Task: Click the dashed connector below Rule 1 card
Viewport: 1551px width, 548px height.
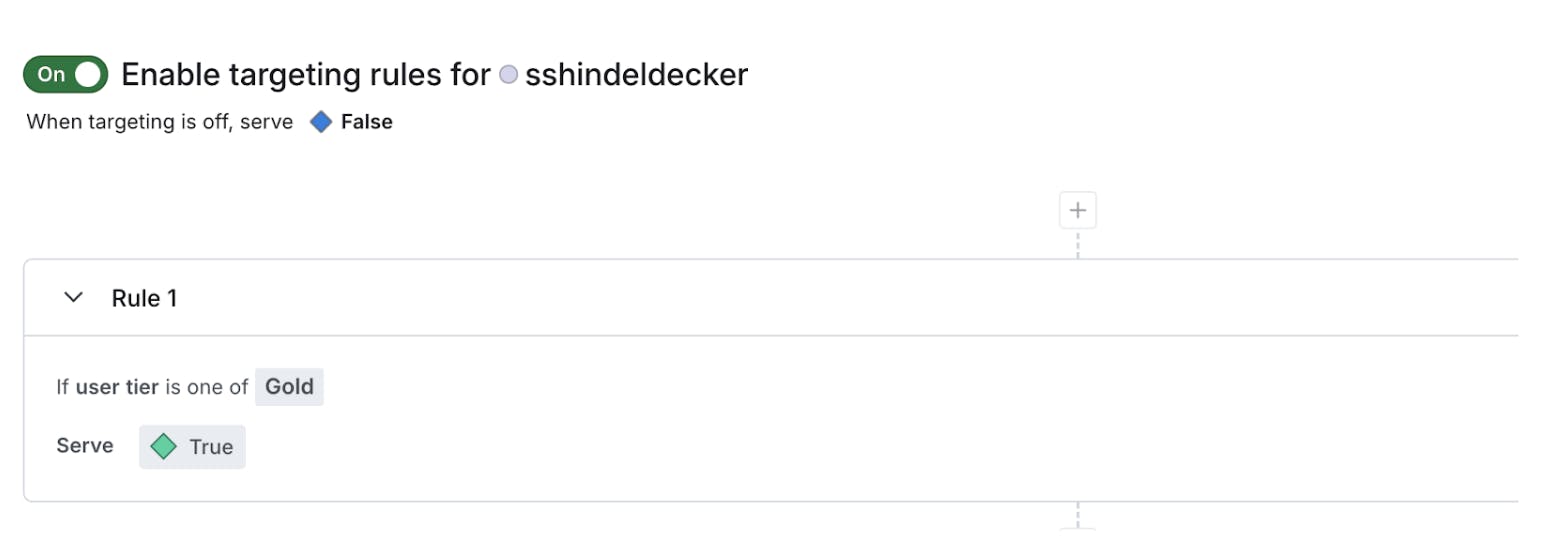Action: 1077,515
